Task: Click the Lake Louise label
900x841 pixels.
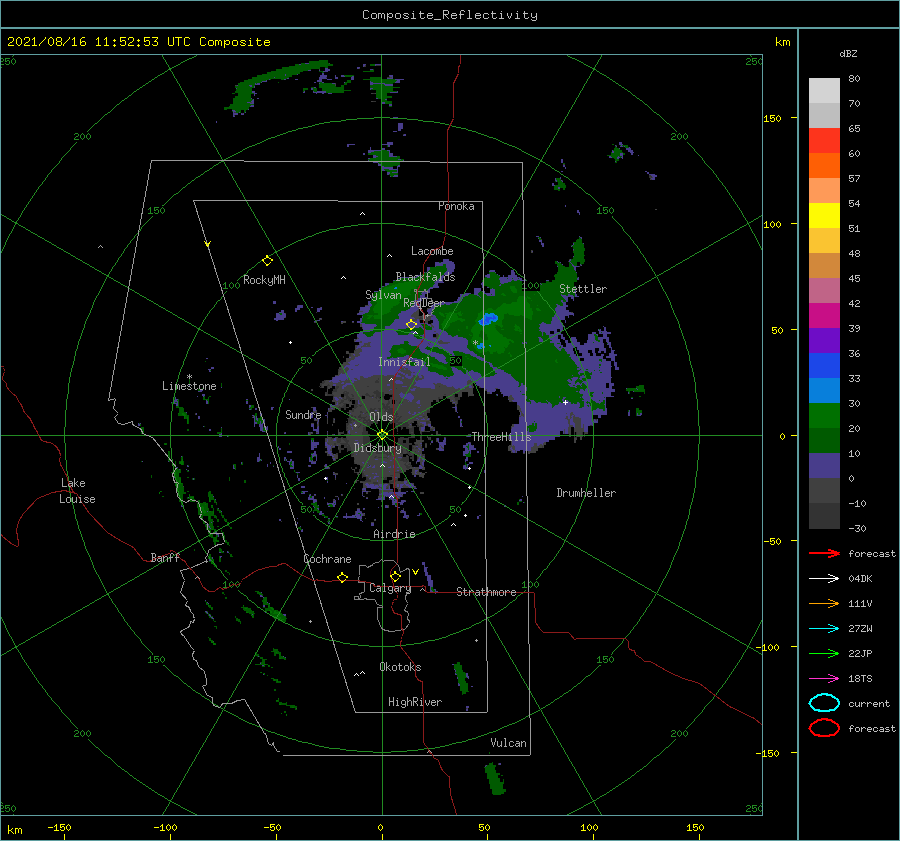Action: click(77, 491)
